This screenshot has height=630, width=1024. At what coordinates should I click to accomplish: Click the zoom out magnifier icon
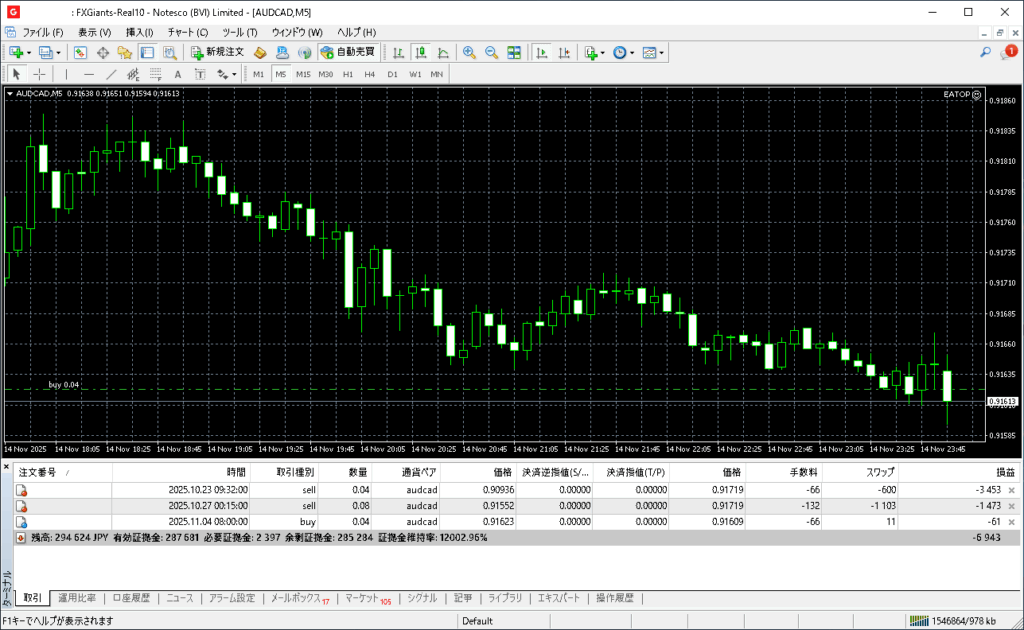(x=491, y=52)
